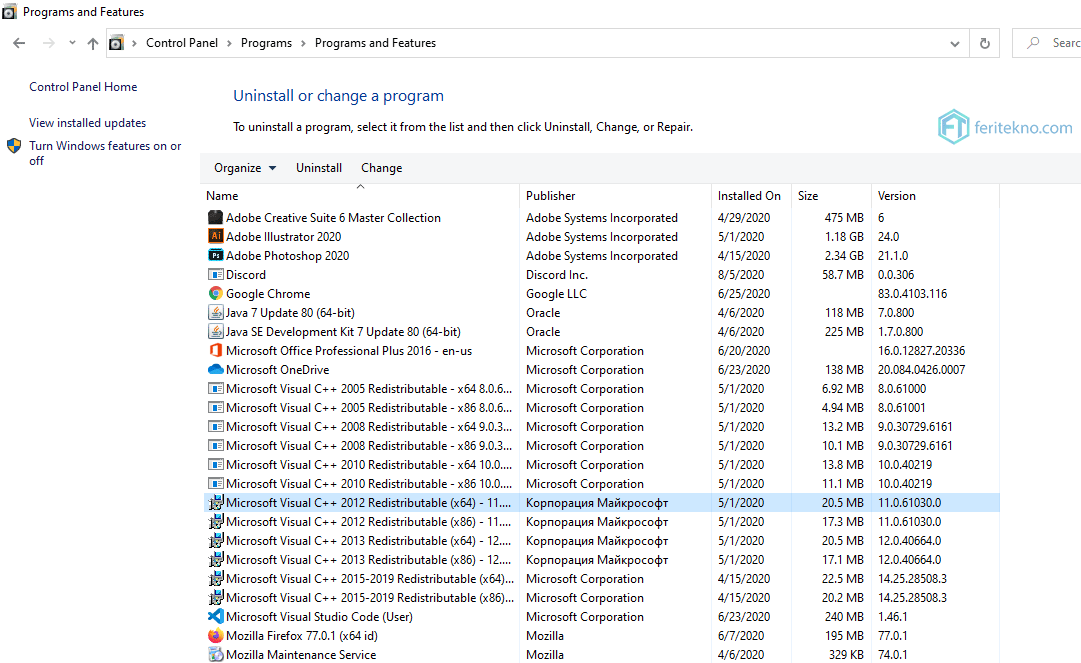Click the Change toolbar button
The height and width of the screenshot is (663, 1081).
[x=381, y=167]
